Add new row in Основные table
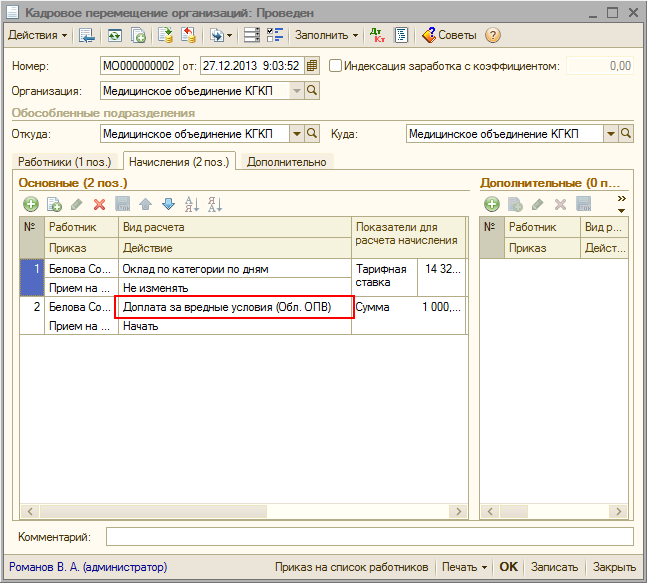Screen dimensions: 647x583 [31, 204]
